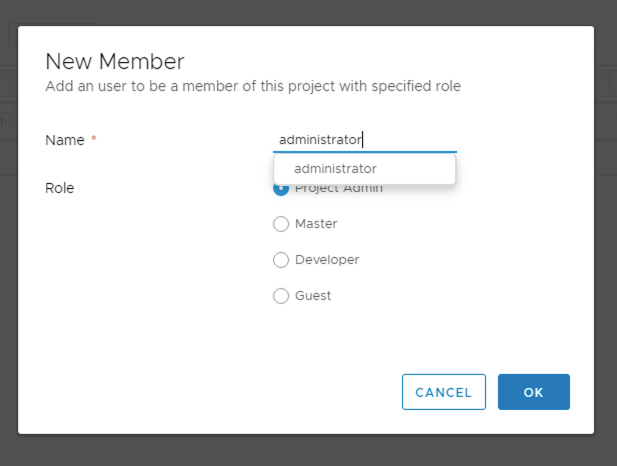Click the Name text input field
This screenshot has height=466, width=617.
click(364, 140)
